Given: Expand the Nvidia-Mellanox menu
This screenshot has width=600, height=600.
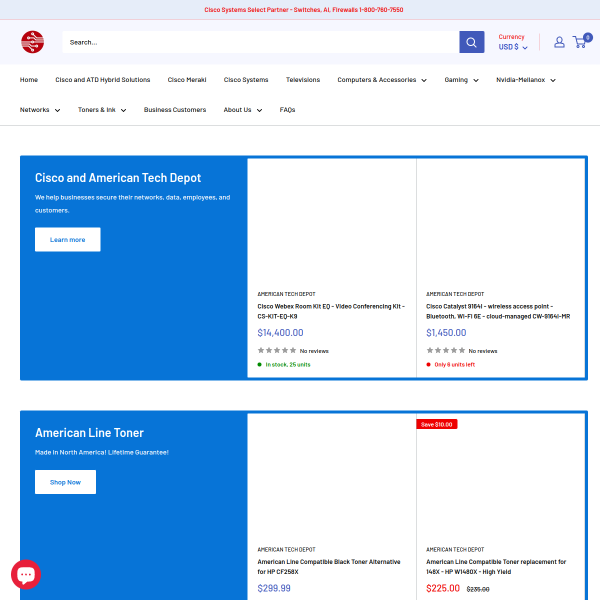Looking at the screenshot, I should click(x=525, y=80).
